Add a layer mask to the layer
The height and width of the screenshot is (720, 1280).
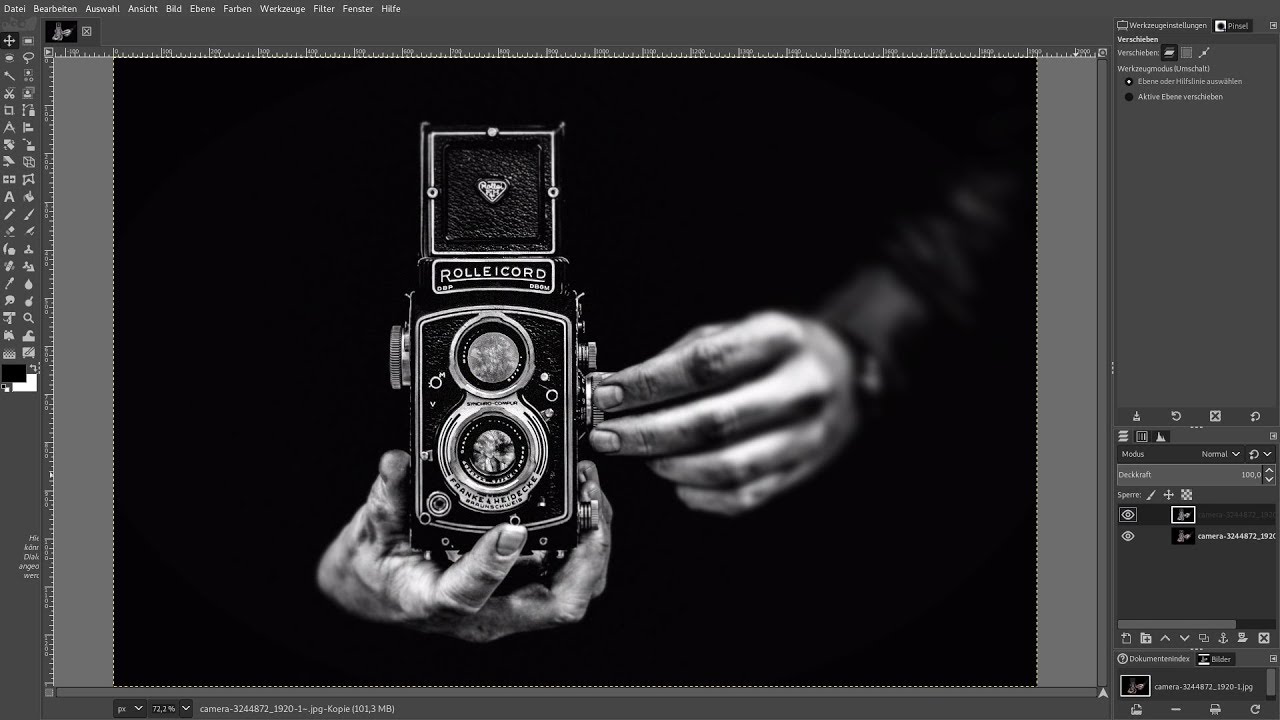tap(1242, 639)
